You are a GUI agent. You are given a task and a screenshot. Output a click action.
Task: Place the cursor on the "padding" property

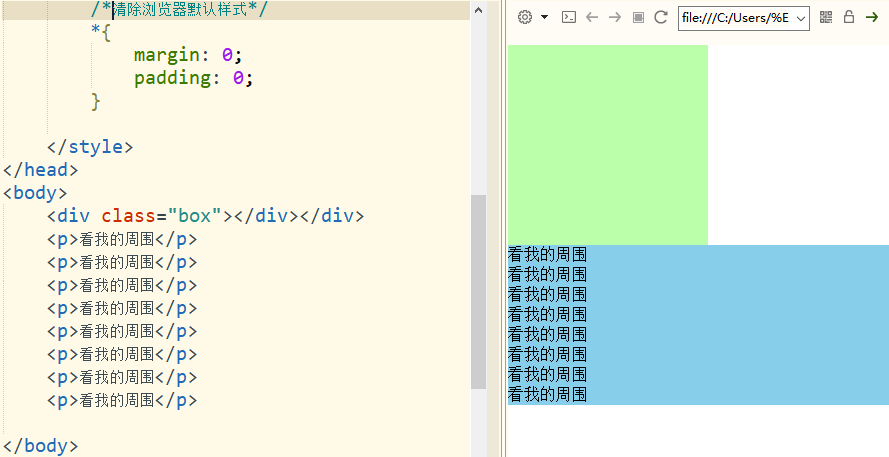pyautogui.click(x=172, y=78)
